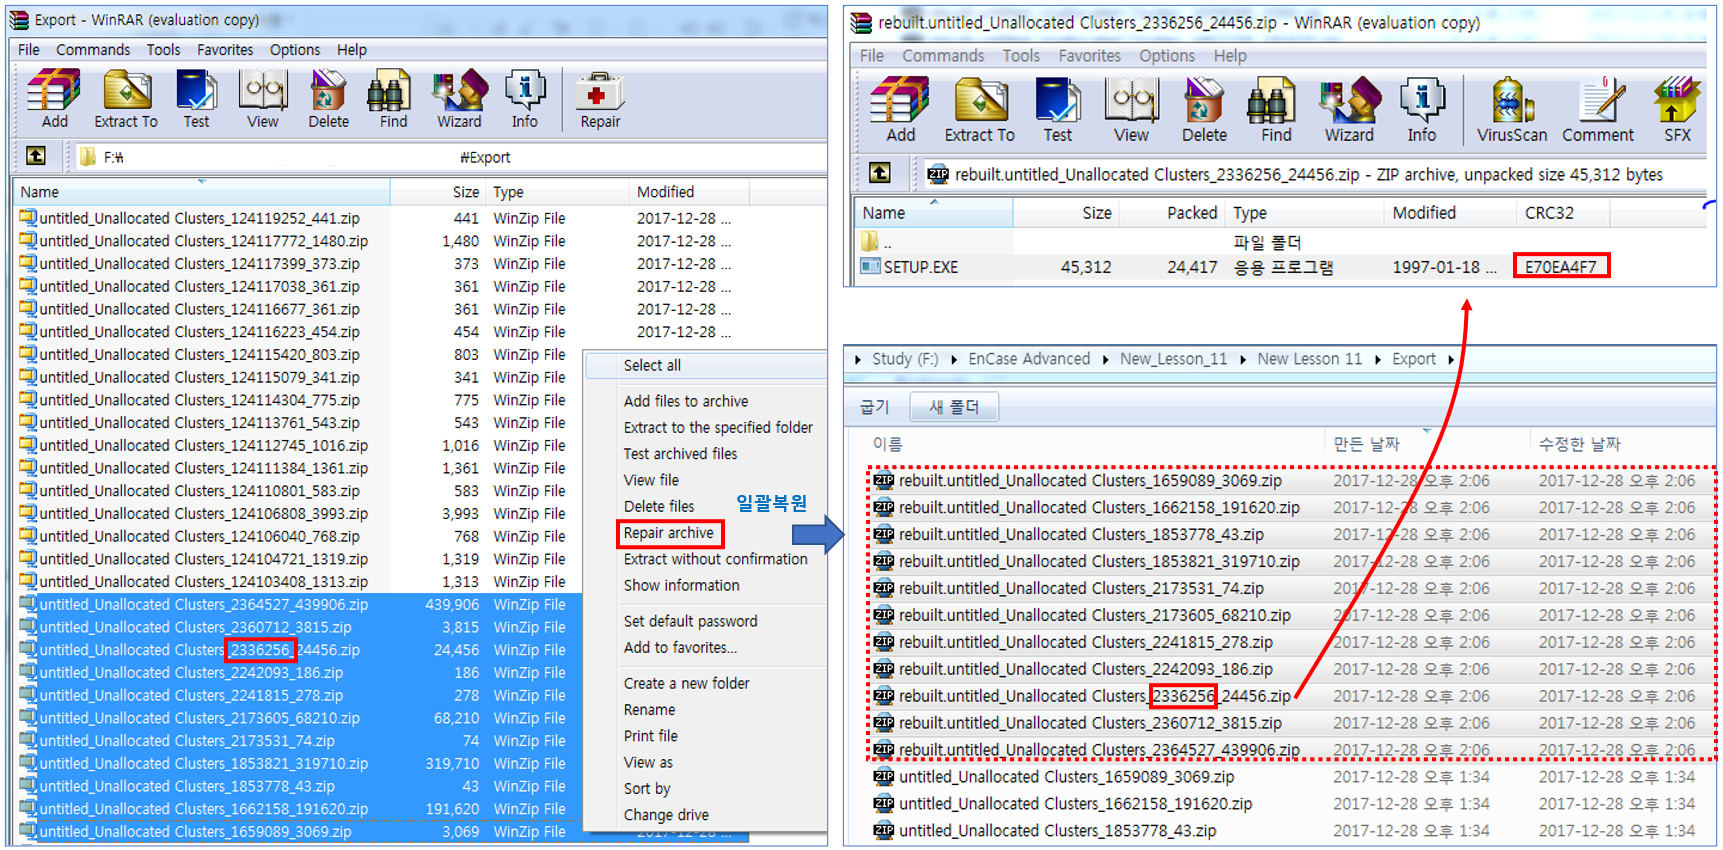Launch the Wizard in Export WinRAR window
Viewport: 1723px width, 850px height.
coord(459,99)
